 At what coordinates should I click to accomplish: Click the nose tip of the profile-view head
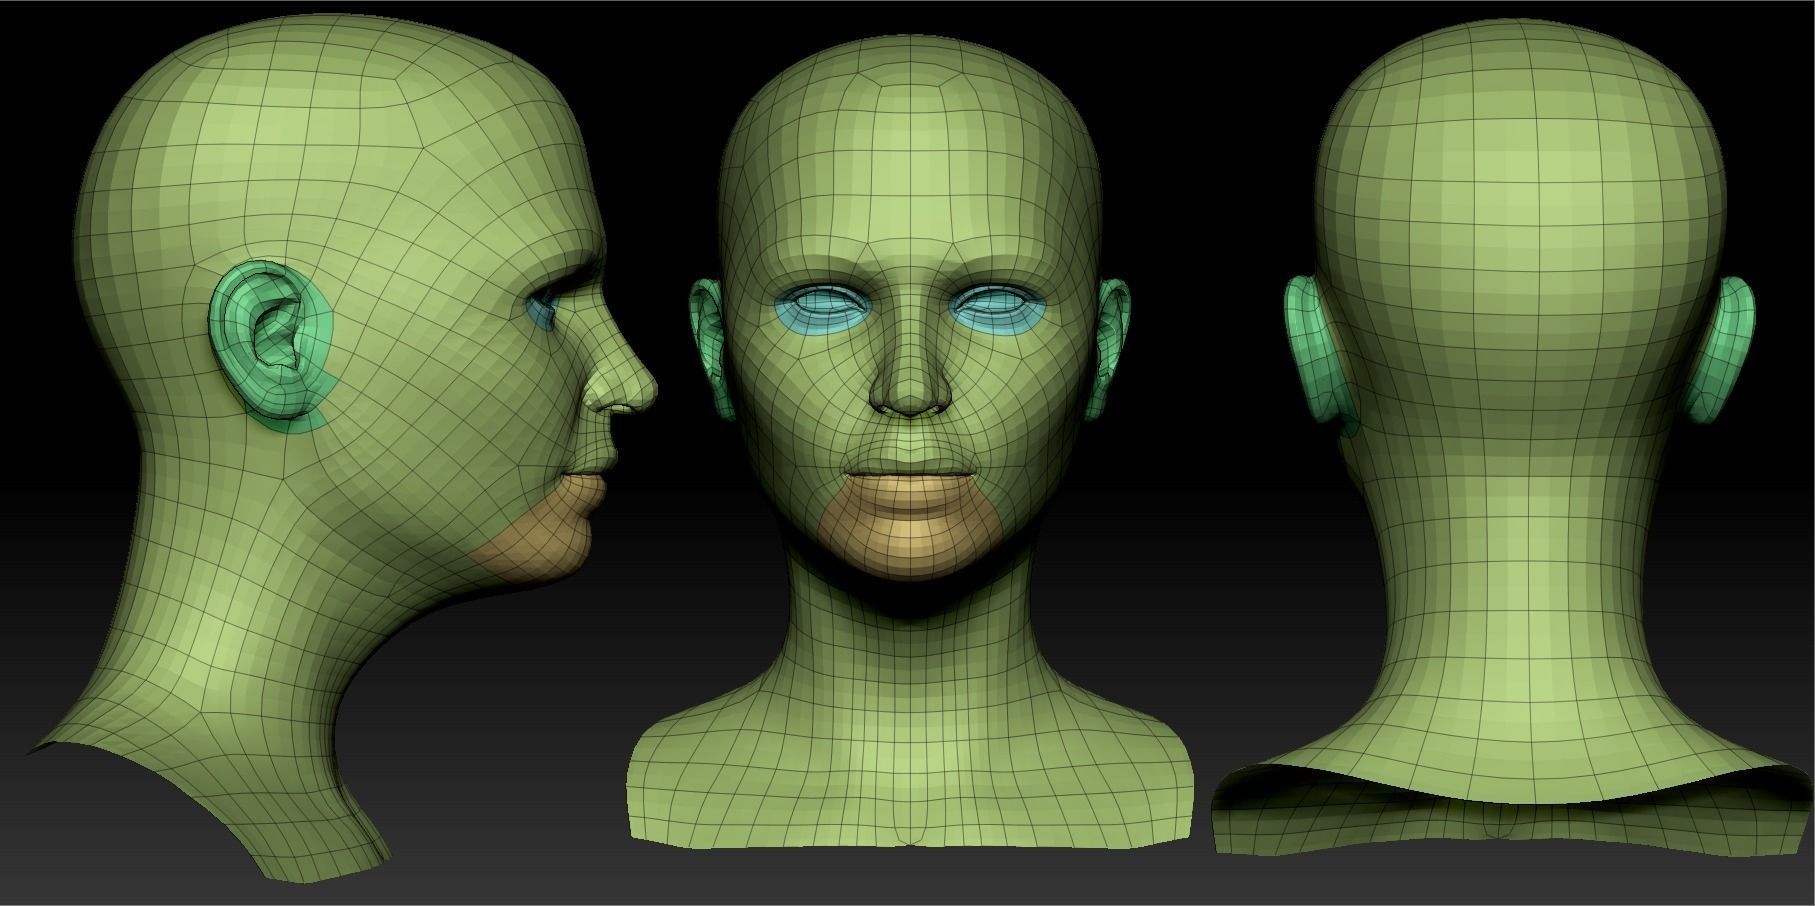[645, 389]
